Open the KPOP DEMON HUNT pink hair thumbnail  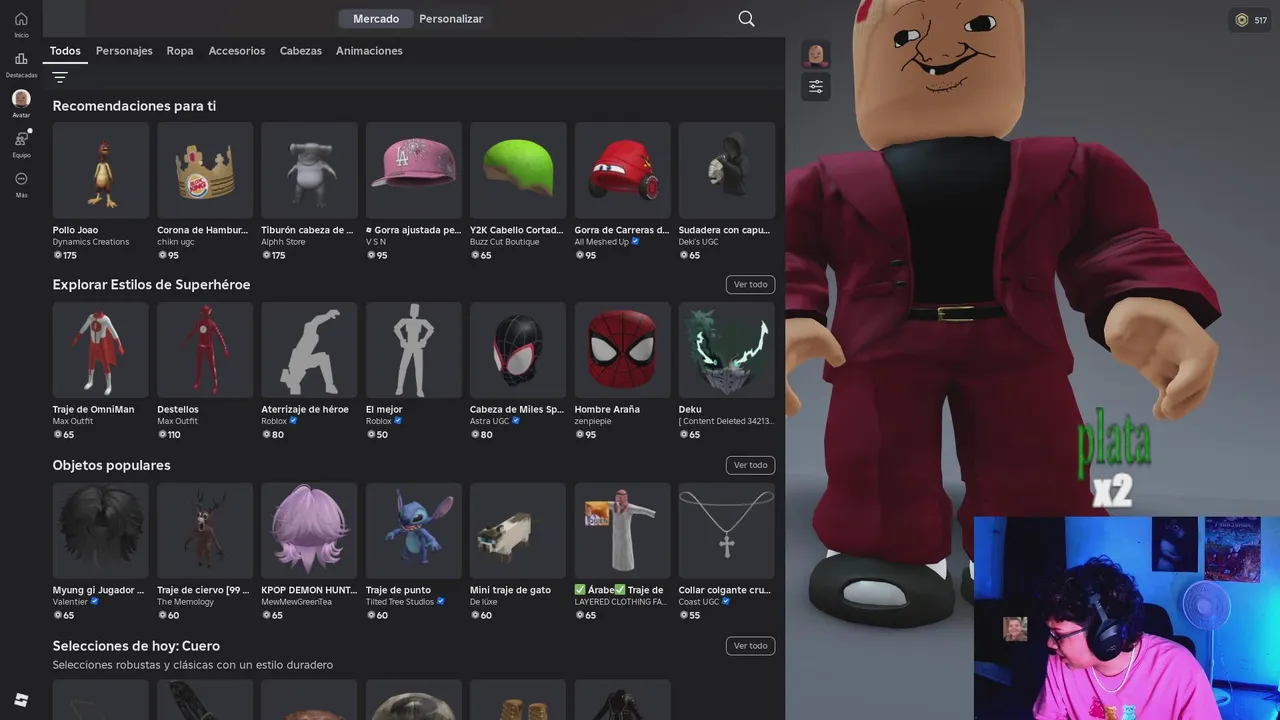pyautogui.click(x=309, y=531)
